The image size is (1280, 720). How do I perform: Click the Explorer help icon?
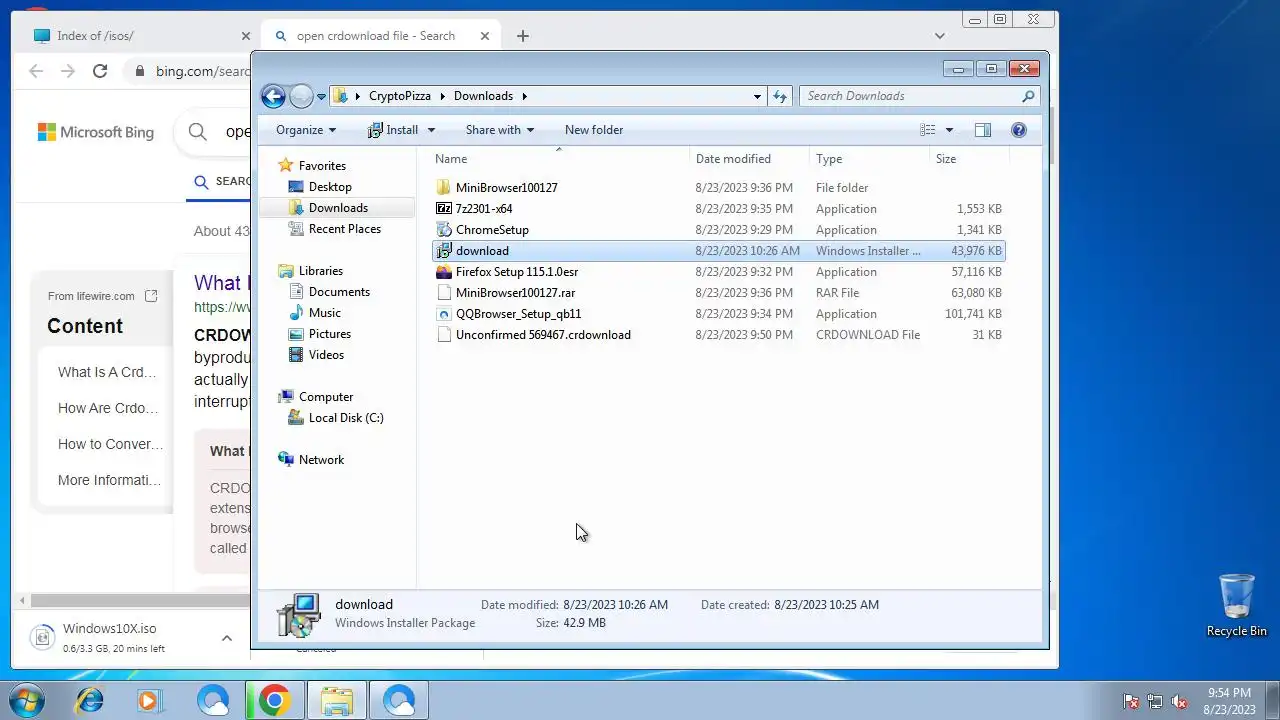pyautogui.click(x=1019, y=130)
